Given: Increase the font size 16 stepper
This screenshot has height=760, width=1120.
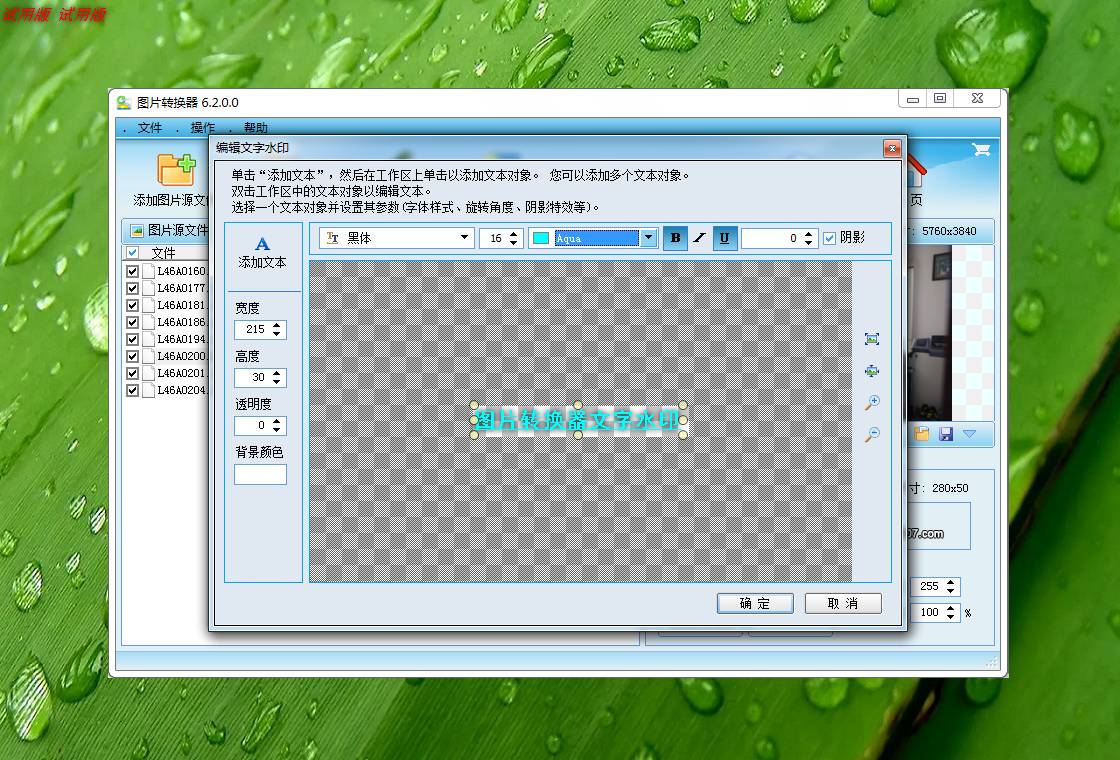Looking at the screenshot, I should coord(514,234).
